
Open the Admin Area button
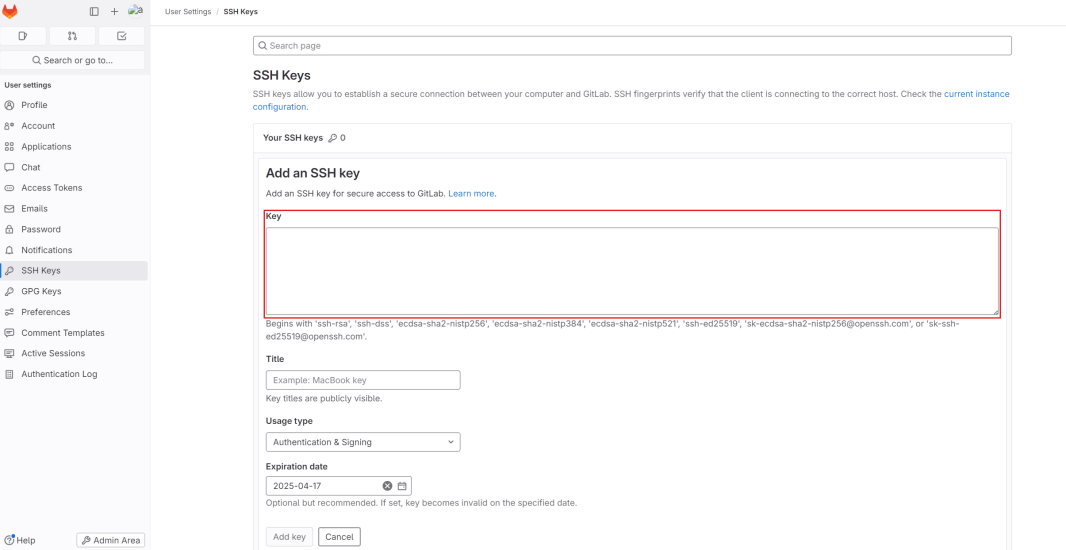(111, 540)
